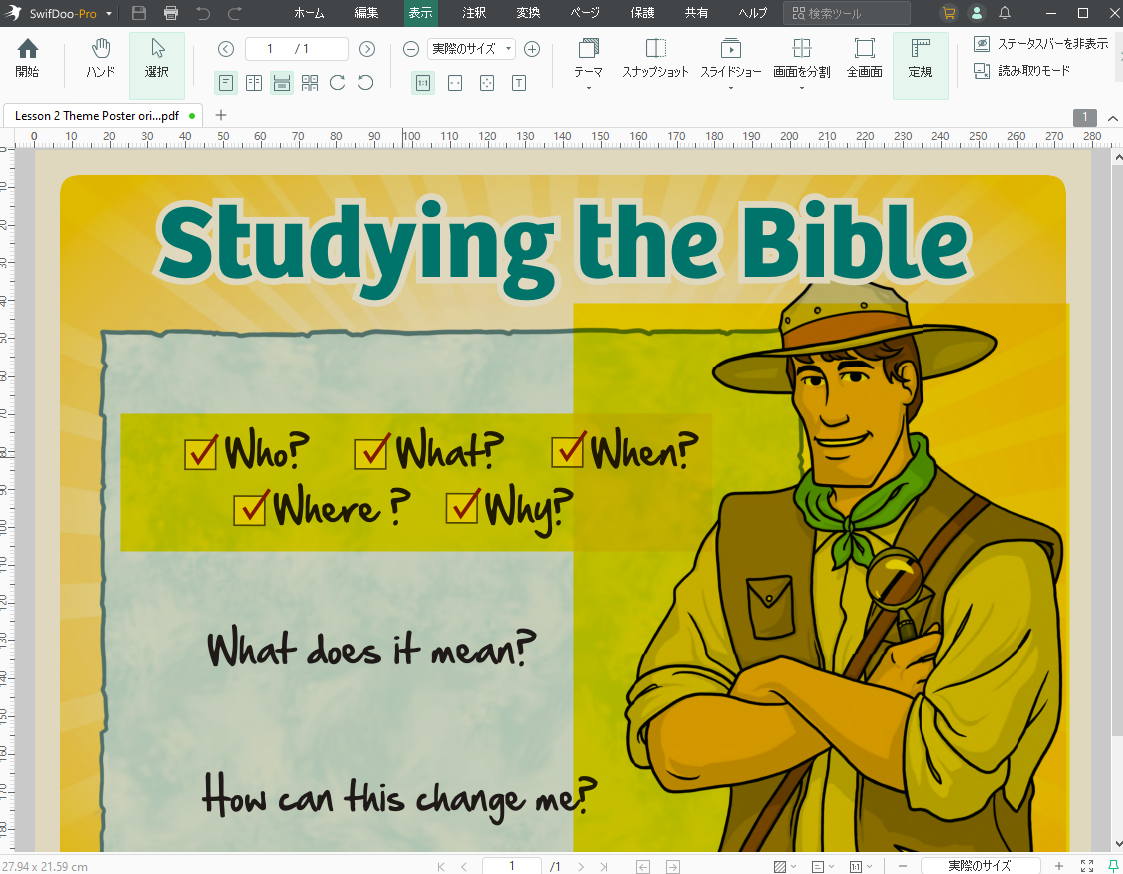Image resolution: width=1123 pixels, height=874 pixels.
Task: Click the Print icon
Action: click(170, 14)
